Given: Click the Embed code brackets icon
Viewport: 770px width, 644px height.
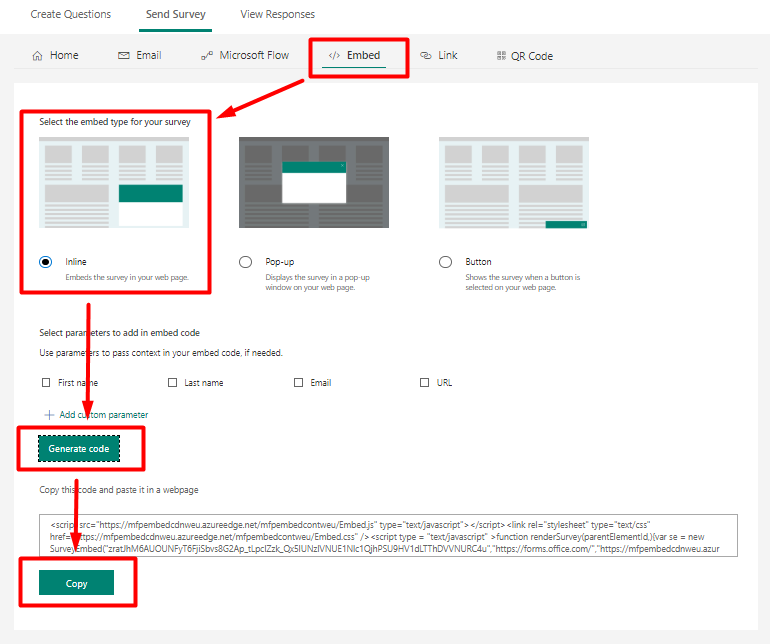Looking at the screenshot, I should (334, 55).
